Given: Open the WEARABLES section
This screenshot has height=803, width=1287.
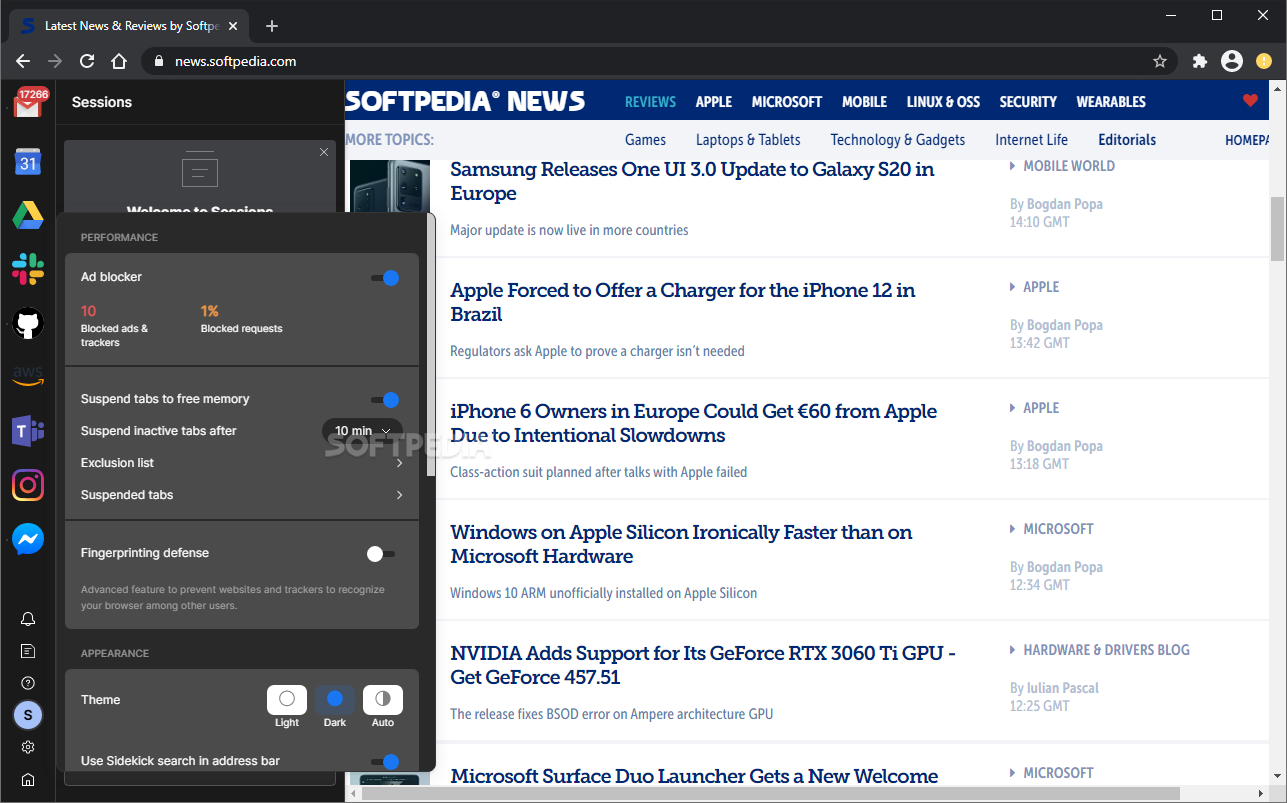Looking at the screenshot, I should click(x=1111, y=102).
